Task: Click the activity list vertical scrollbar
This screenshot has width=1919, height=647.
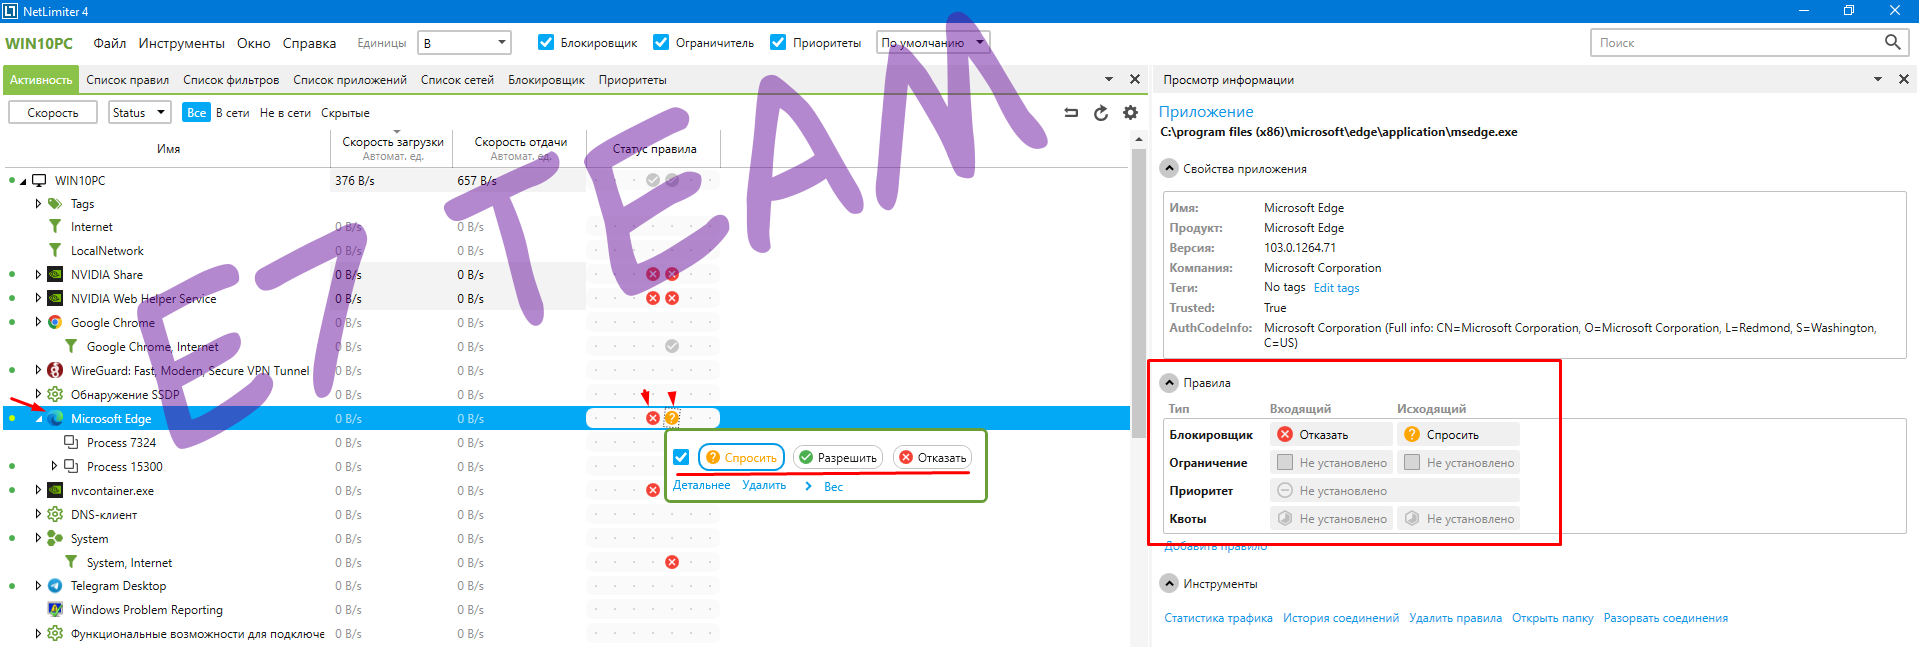Action: pyautogui.click(x=1138, y=293)
